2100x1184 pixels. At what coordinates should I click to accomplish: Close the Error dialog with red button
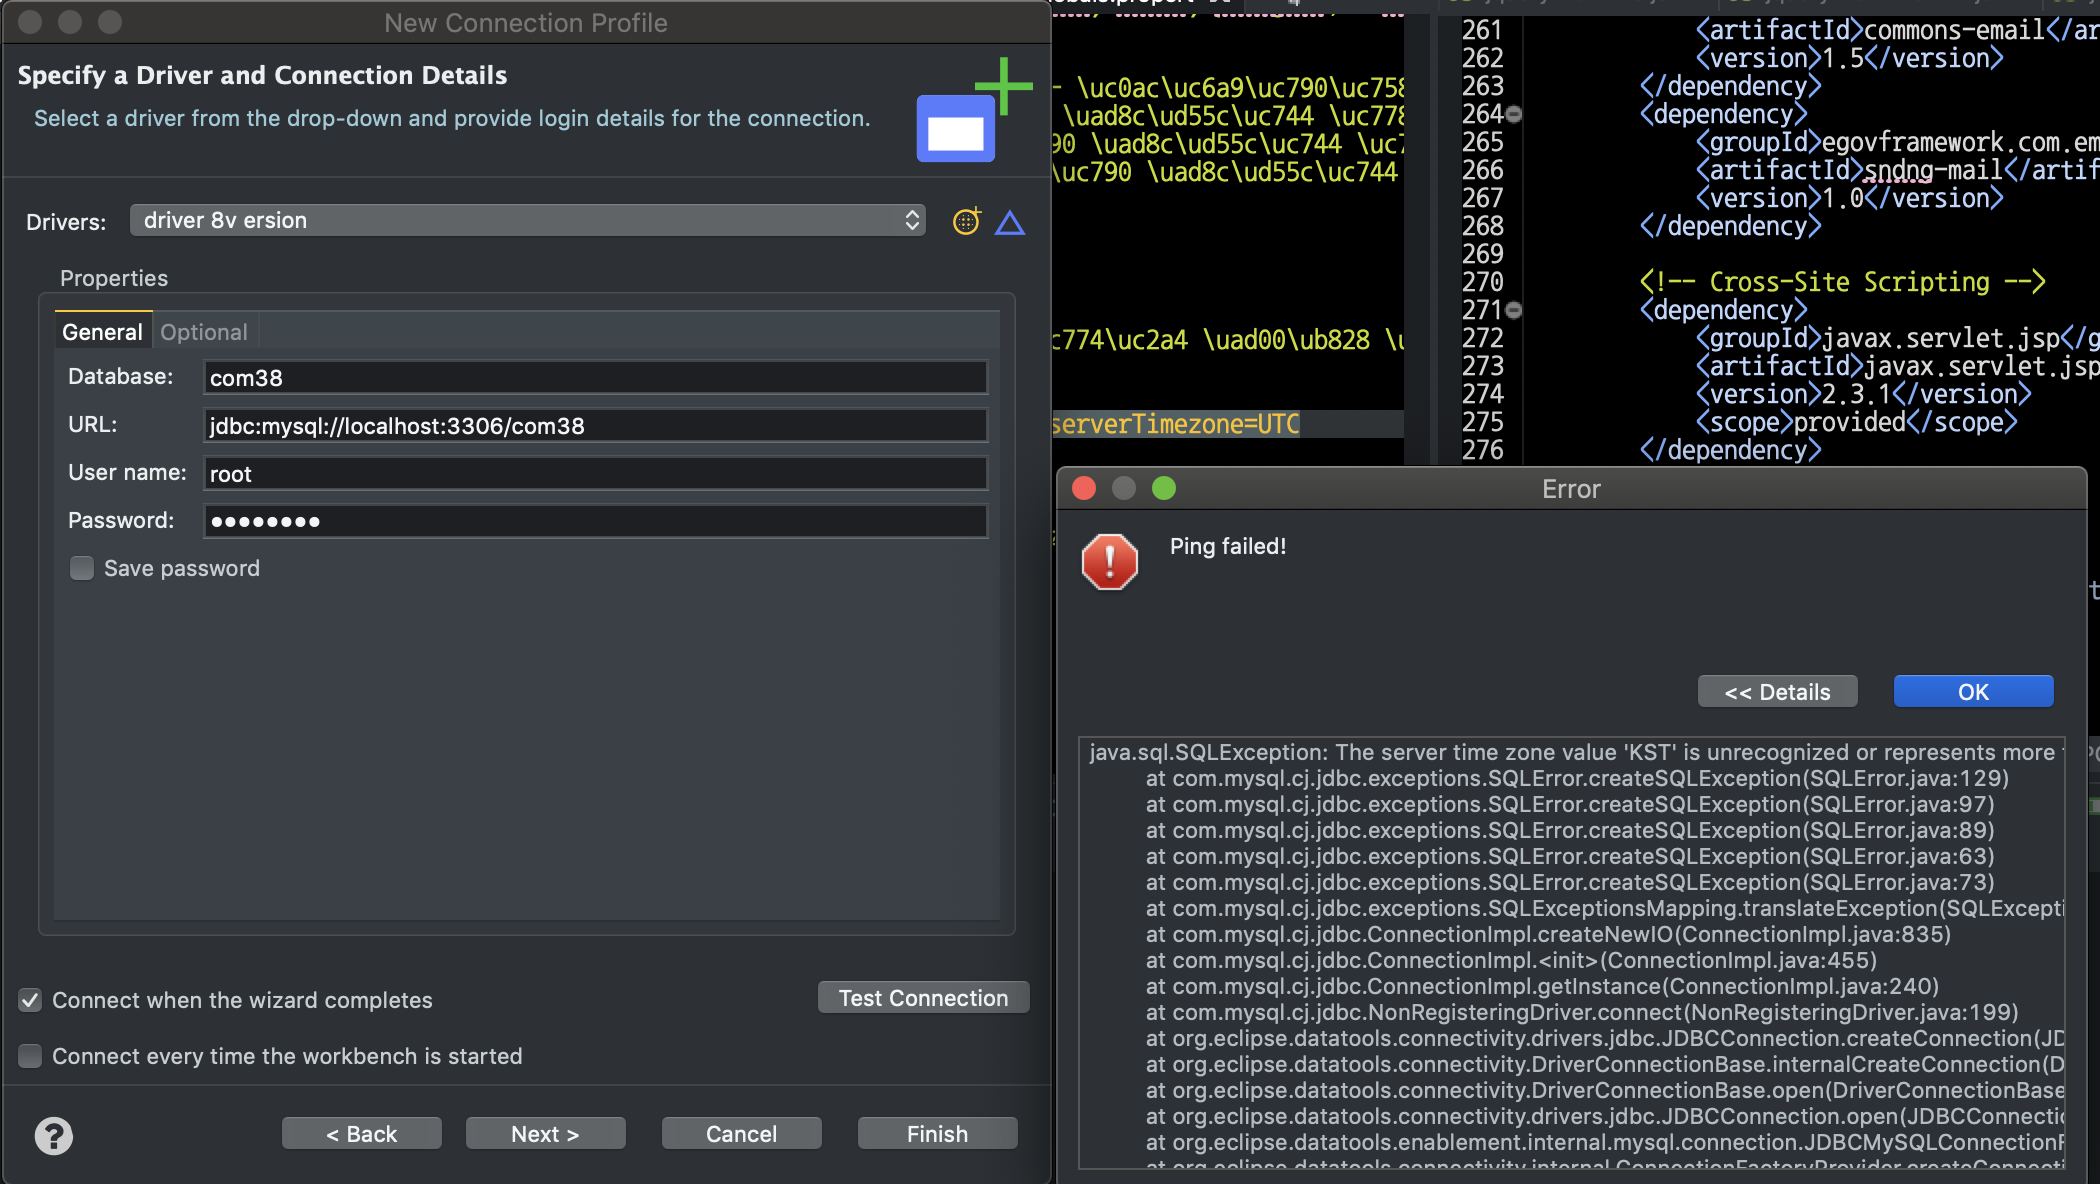point(1084,488)
